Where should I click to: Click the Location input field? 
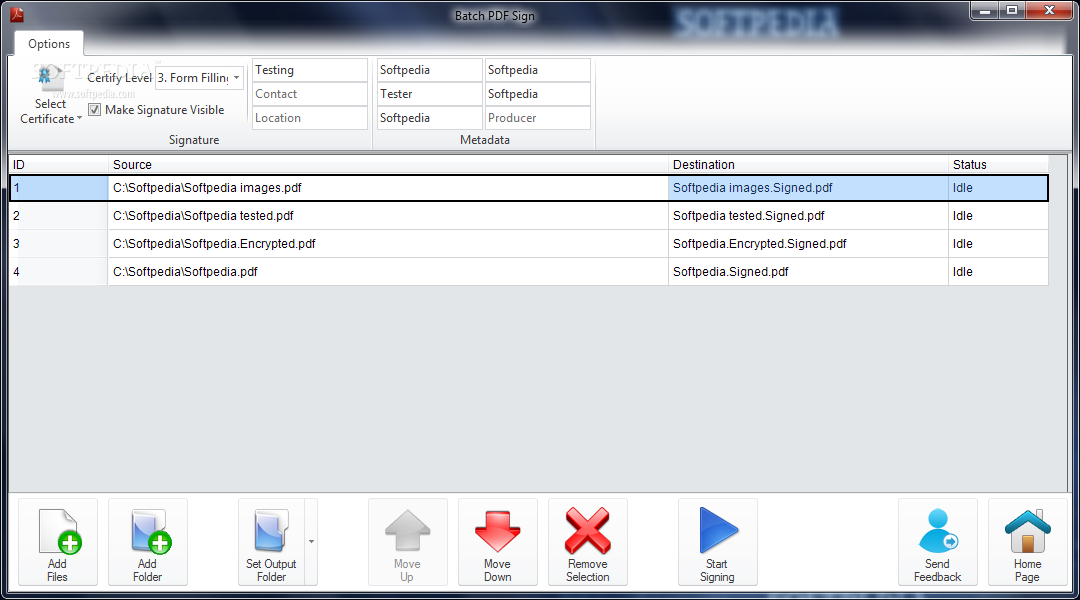coord(310,118)
